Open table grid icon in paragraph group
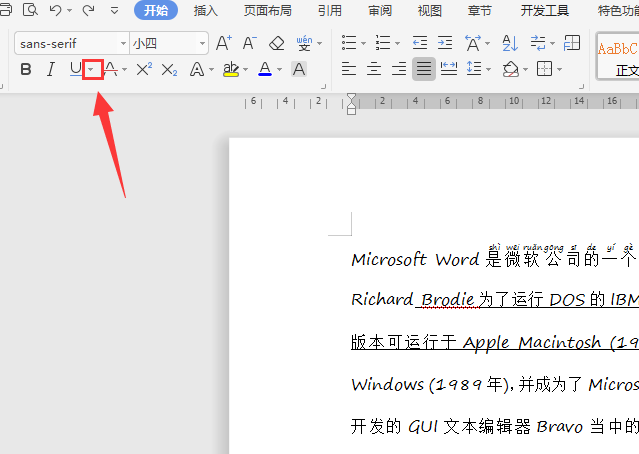The image size is (639, 454). pos(572,43)
